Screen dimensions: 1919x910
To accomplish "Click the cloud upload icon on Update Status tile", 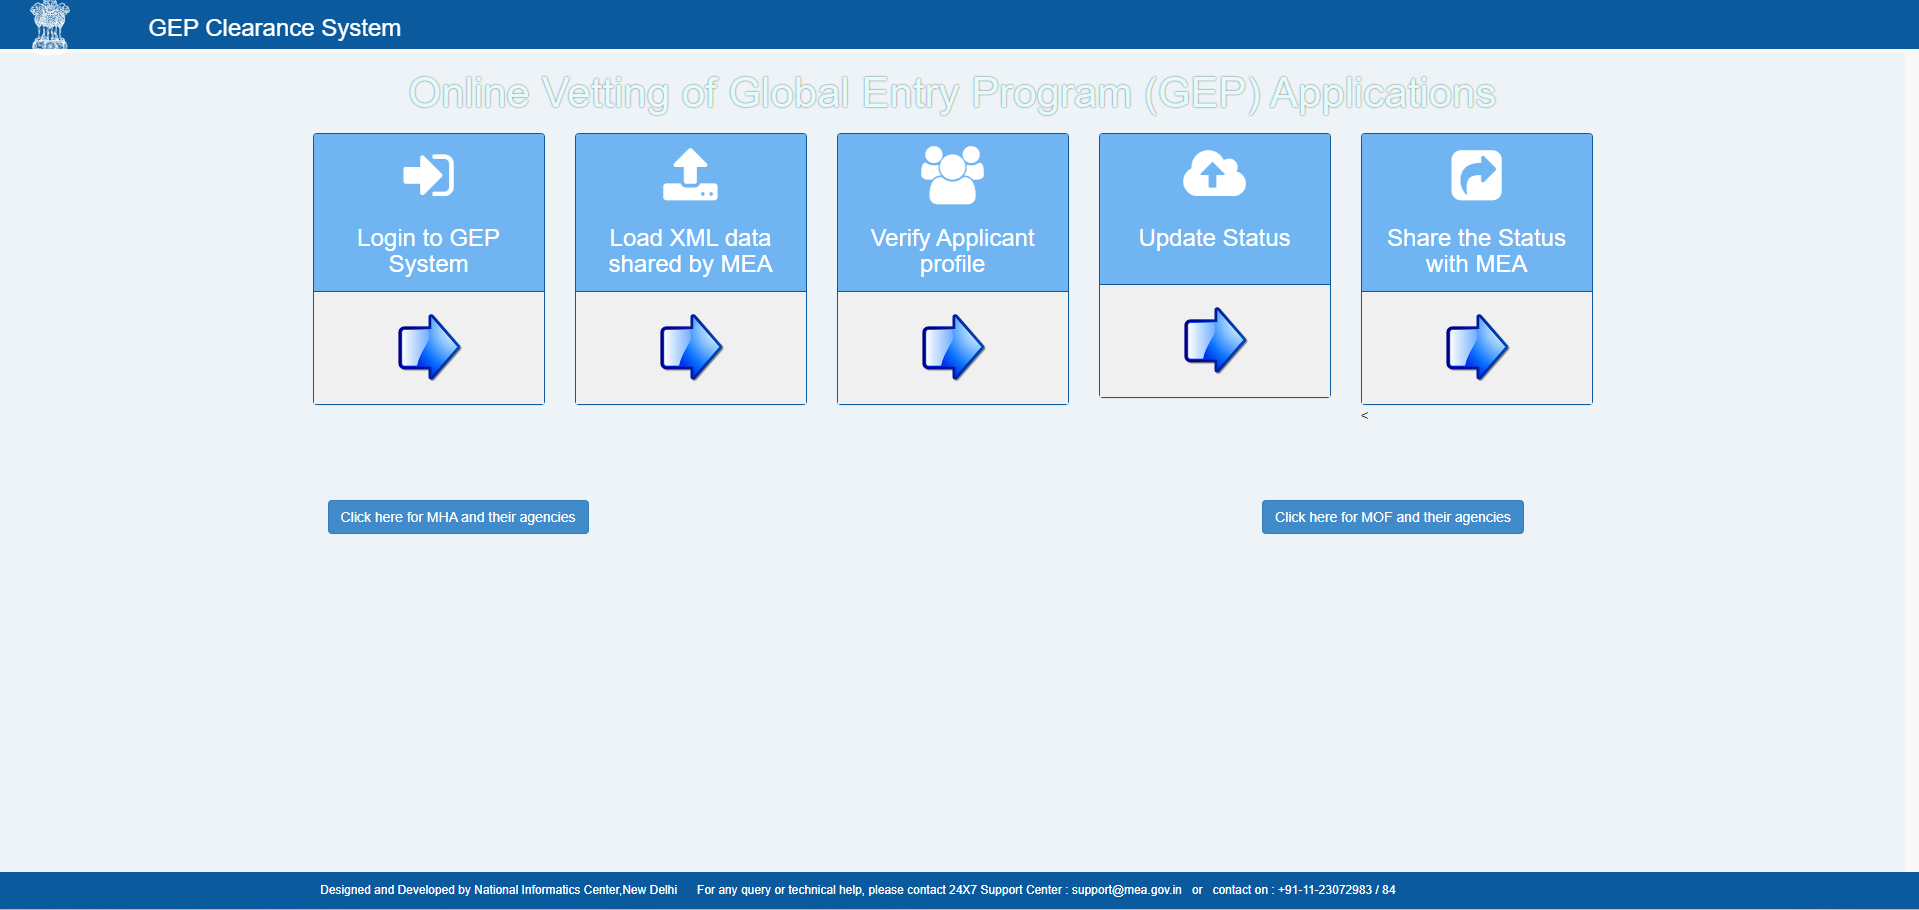I will coord(1214,172).
